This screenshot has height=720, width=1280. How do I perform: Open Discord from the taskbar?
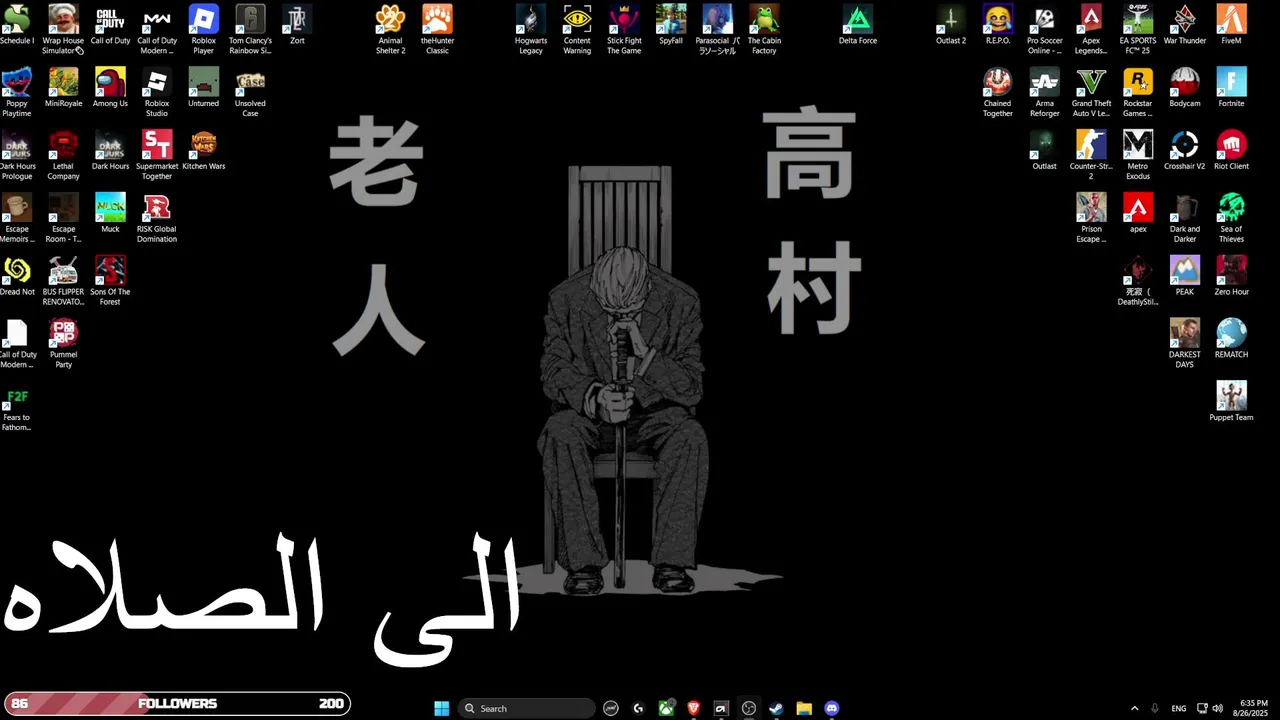[831, 708]
